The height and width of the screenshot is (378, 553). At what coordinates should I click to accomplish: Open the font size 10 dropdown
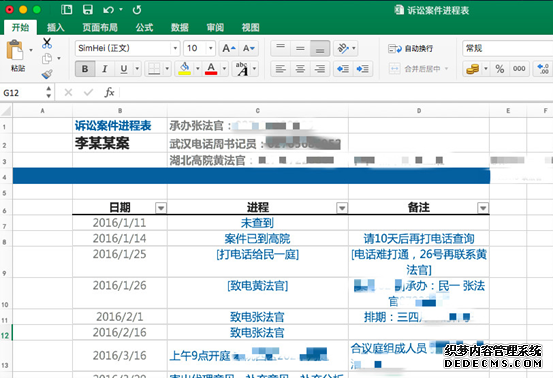(x=211, y=48)
